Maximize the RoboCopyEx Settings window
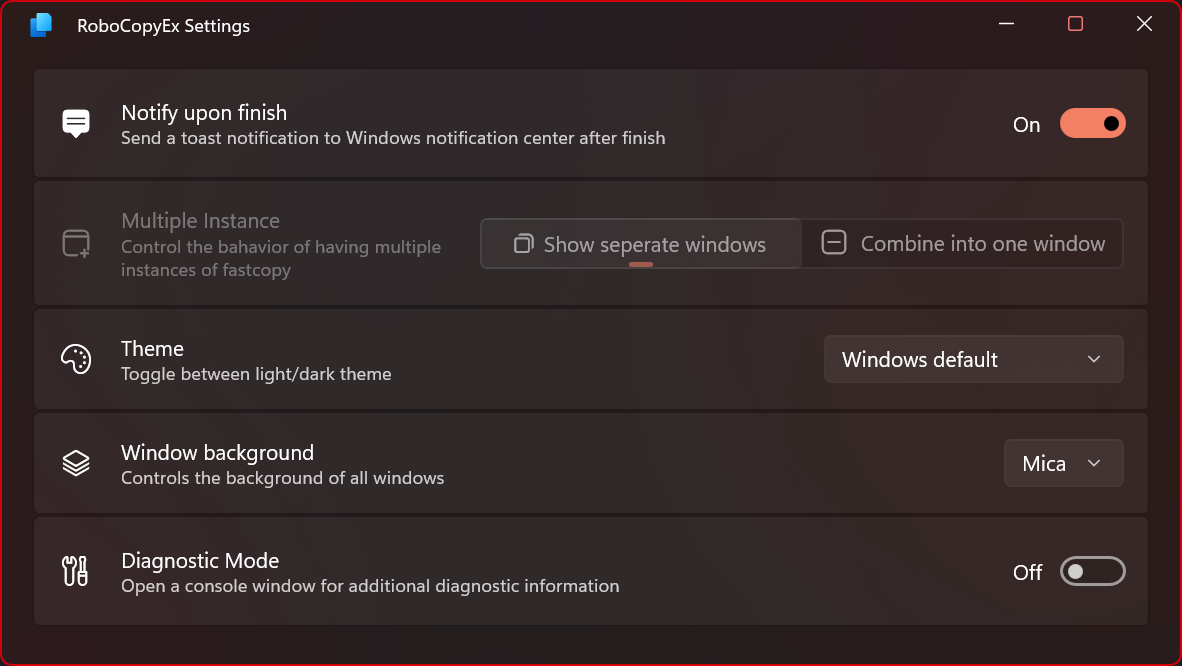The height and width of the screenshot is (666, 1182). point(1076,24)
